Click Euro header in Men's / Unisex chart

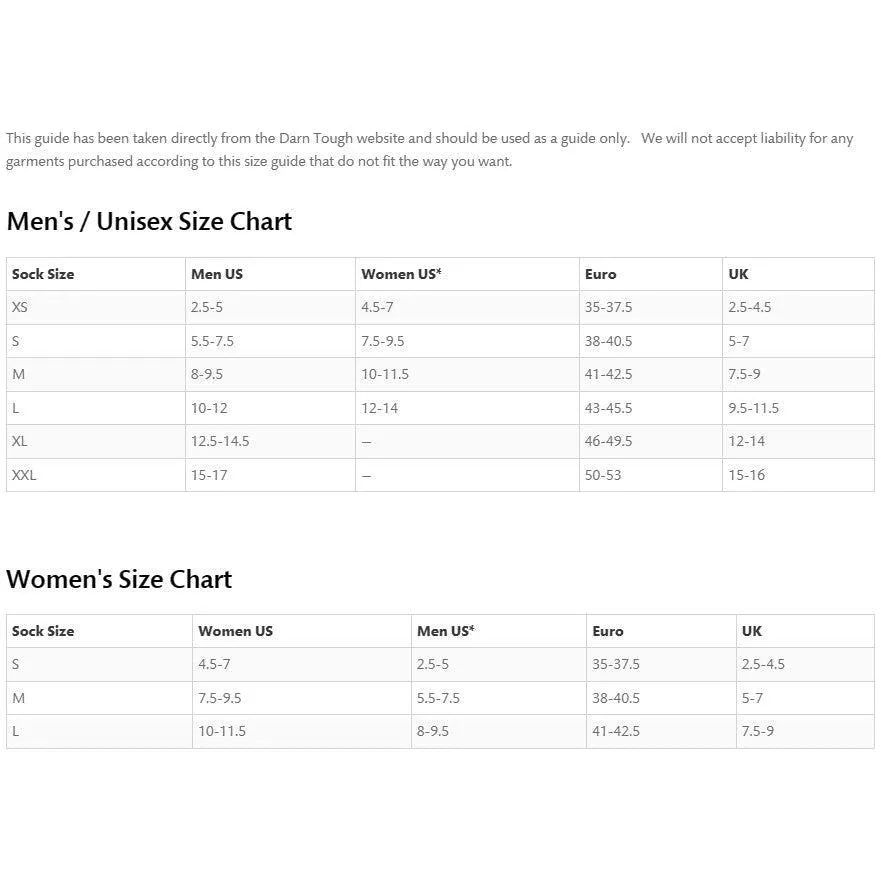pyautogui.click(x=600, y=274)
